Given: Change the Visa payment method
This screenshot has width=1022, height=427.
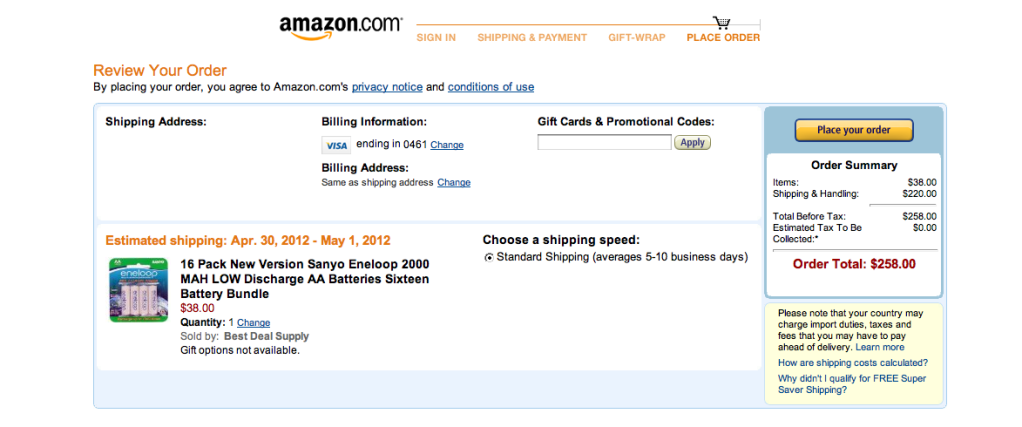Looking at the screenshot, I should pos(447,145).
